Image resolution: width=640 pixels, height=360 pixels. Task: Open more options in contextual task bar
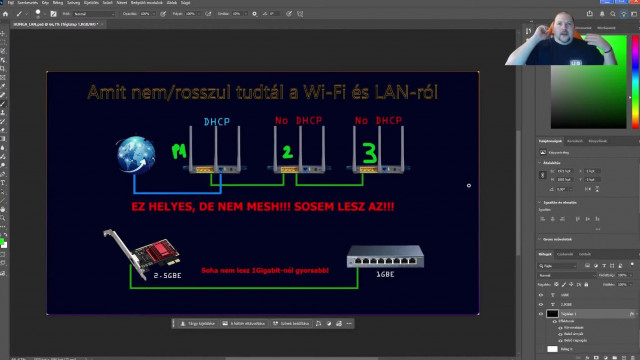coord(349,323)
